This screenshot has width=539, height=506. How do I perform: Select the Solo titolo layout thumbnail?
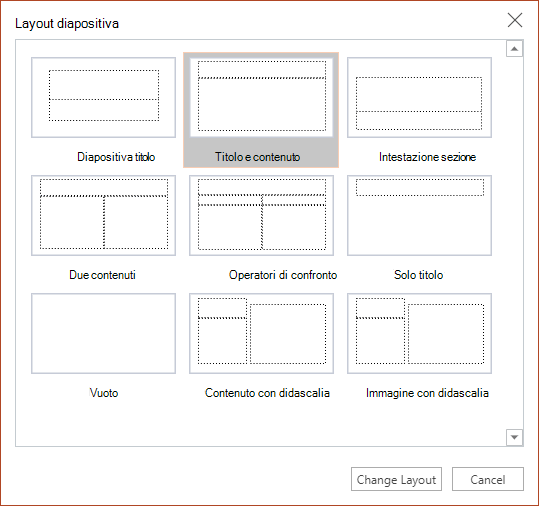[x=419, y=215]
